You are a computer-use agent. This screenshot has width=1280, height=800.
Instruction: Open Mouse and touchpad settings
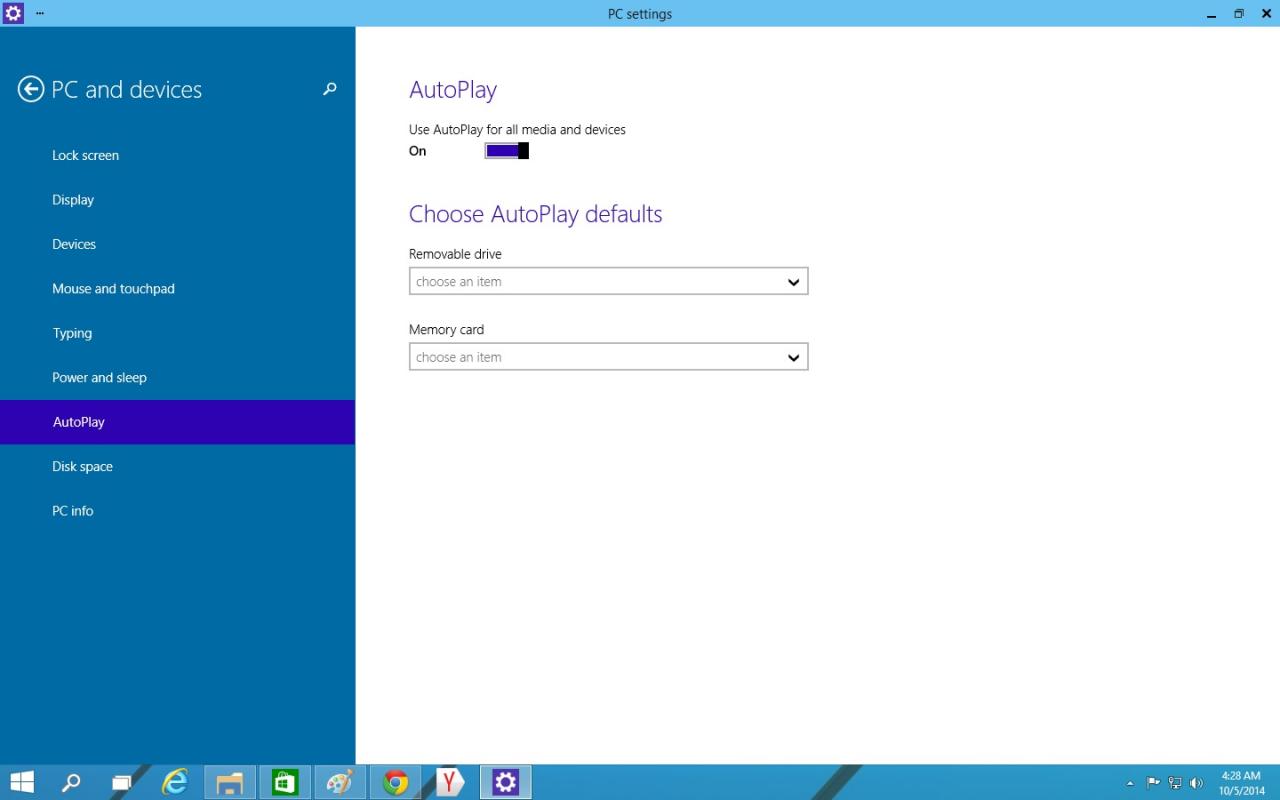pos(177,289)
